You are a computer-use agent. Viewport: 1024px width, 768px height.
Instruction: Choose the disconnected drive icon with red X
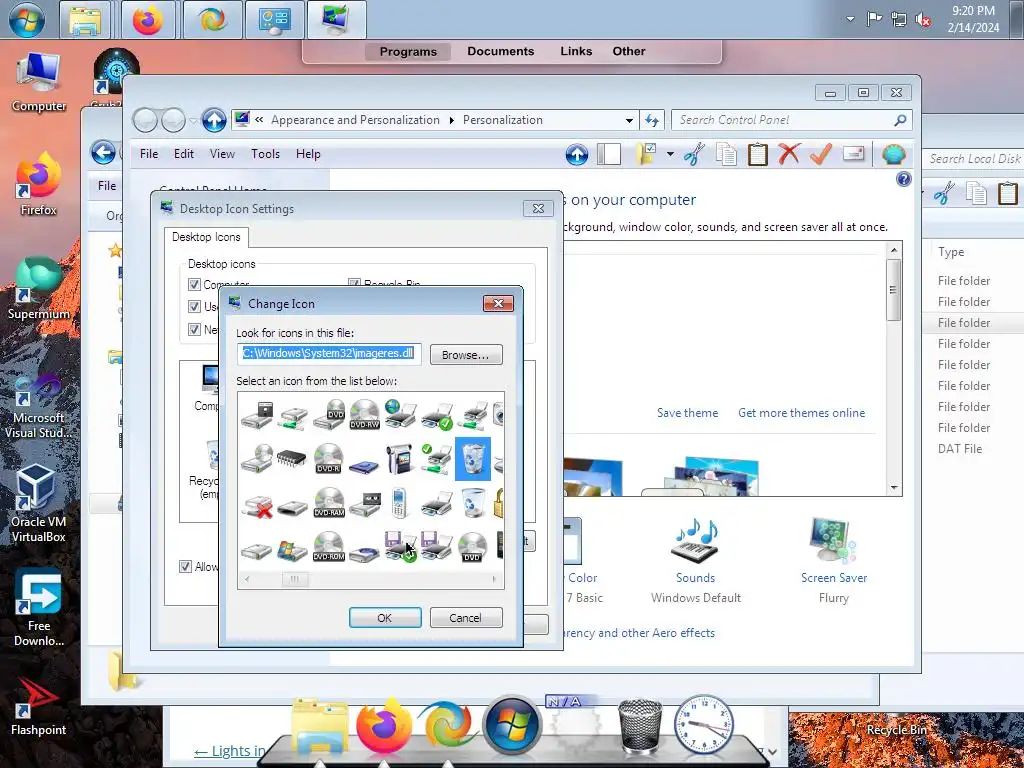[x=257, y=507]
